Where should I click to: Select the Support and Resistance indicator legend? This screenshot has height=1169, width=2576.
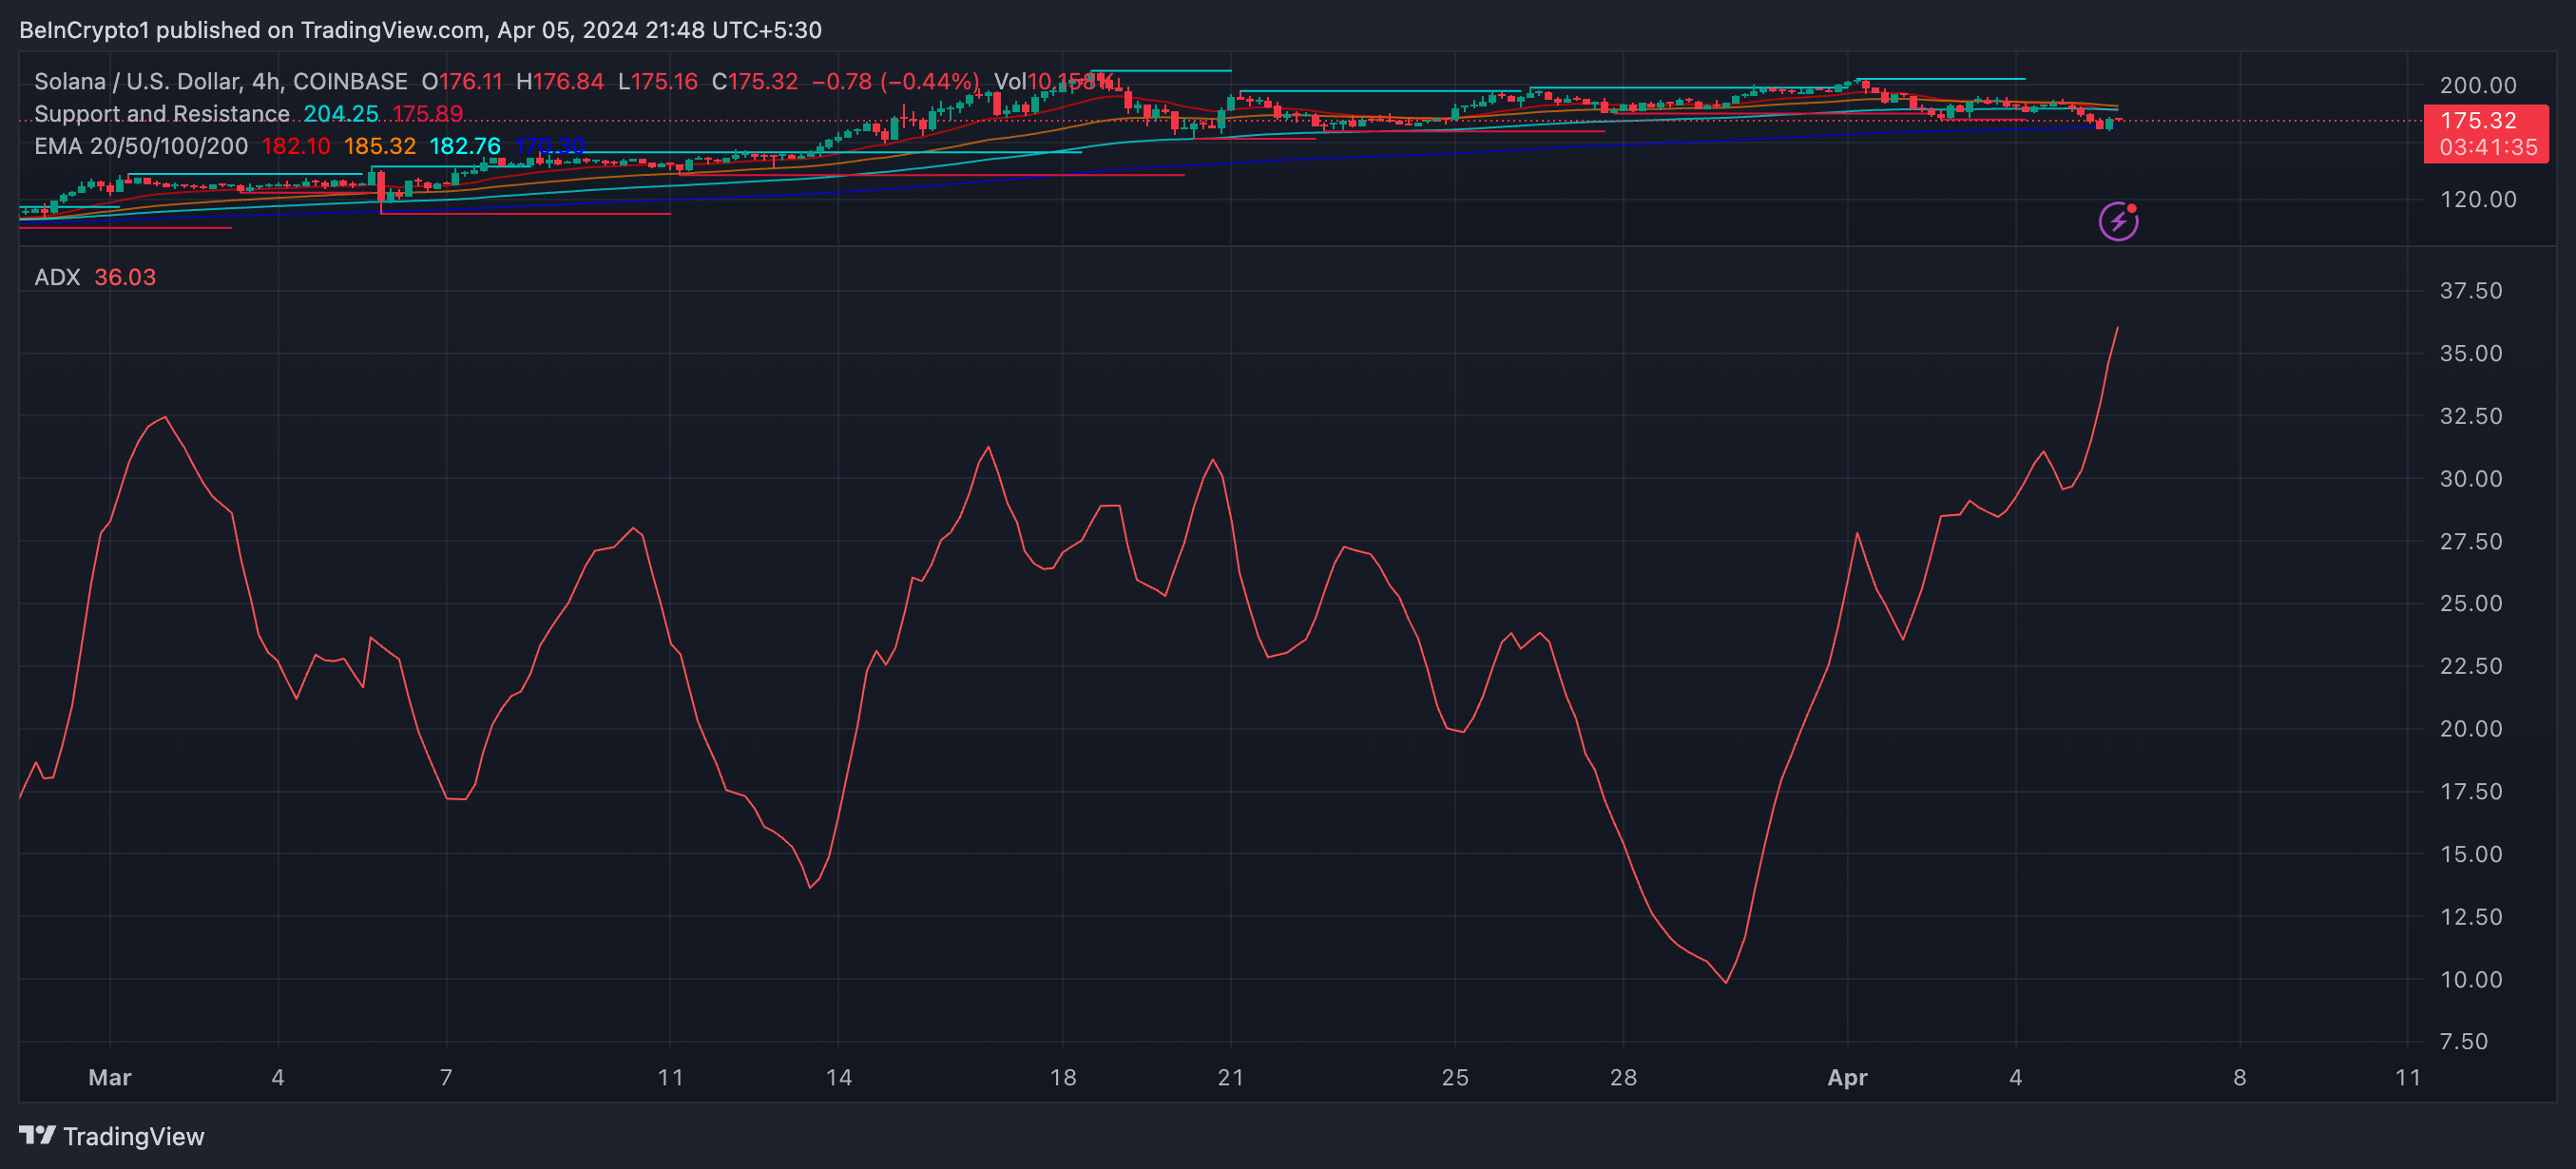pos(162,114)
